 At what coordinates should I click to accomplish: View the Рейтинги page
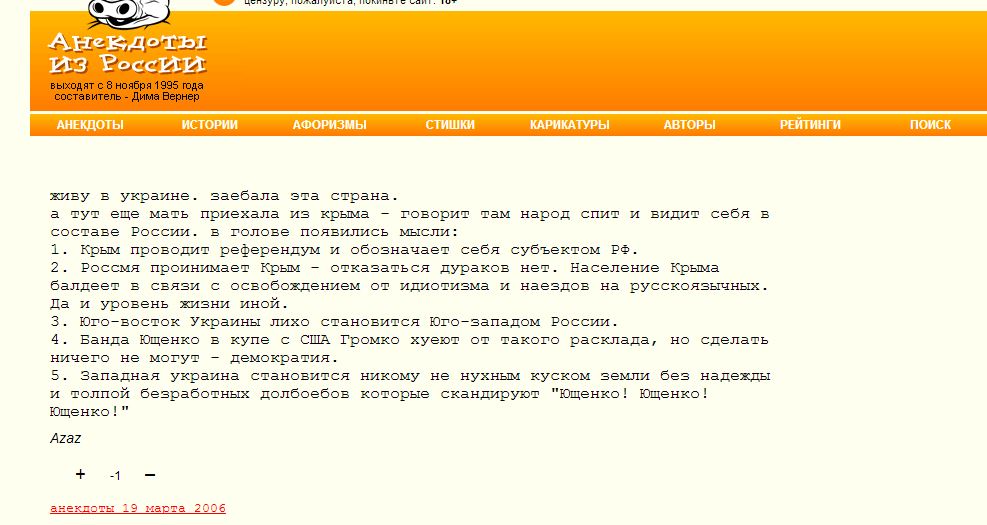[x=810, y=125]
